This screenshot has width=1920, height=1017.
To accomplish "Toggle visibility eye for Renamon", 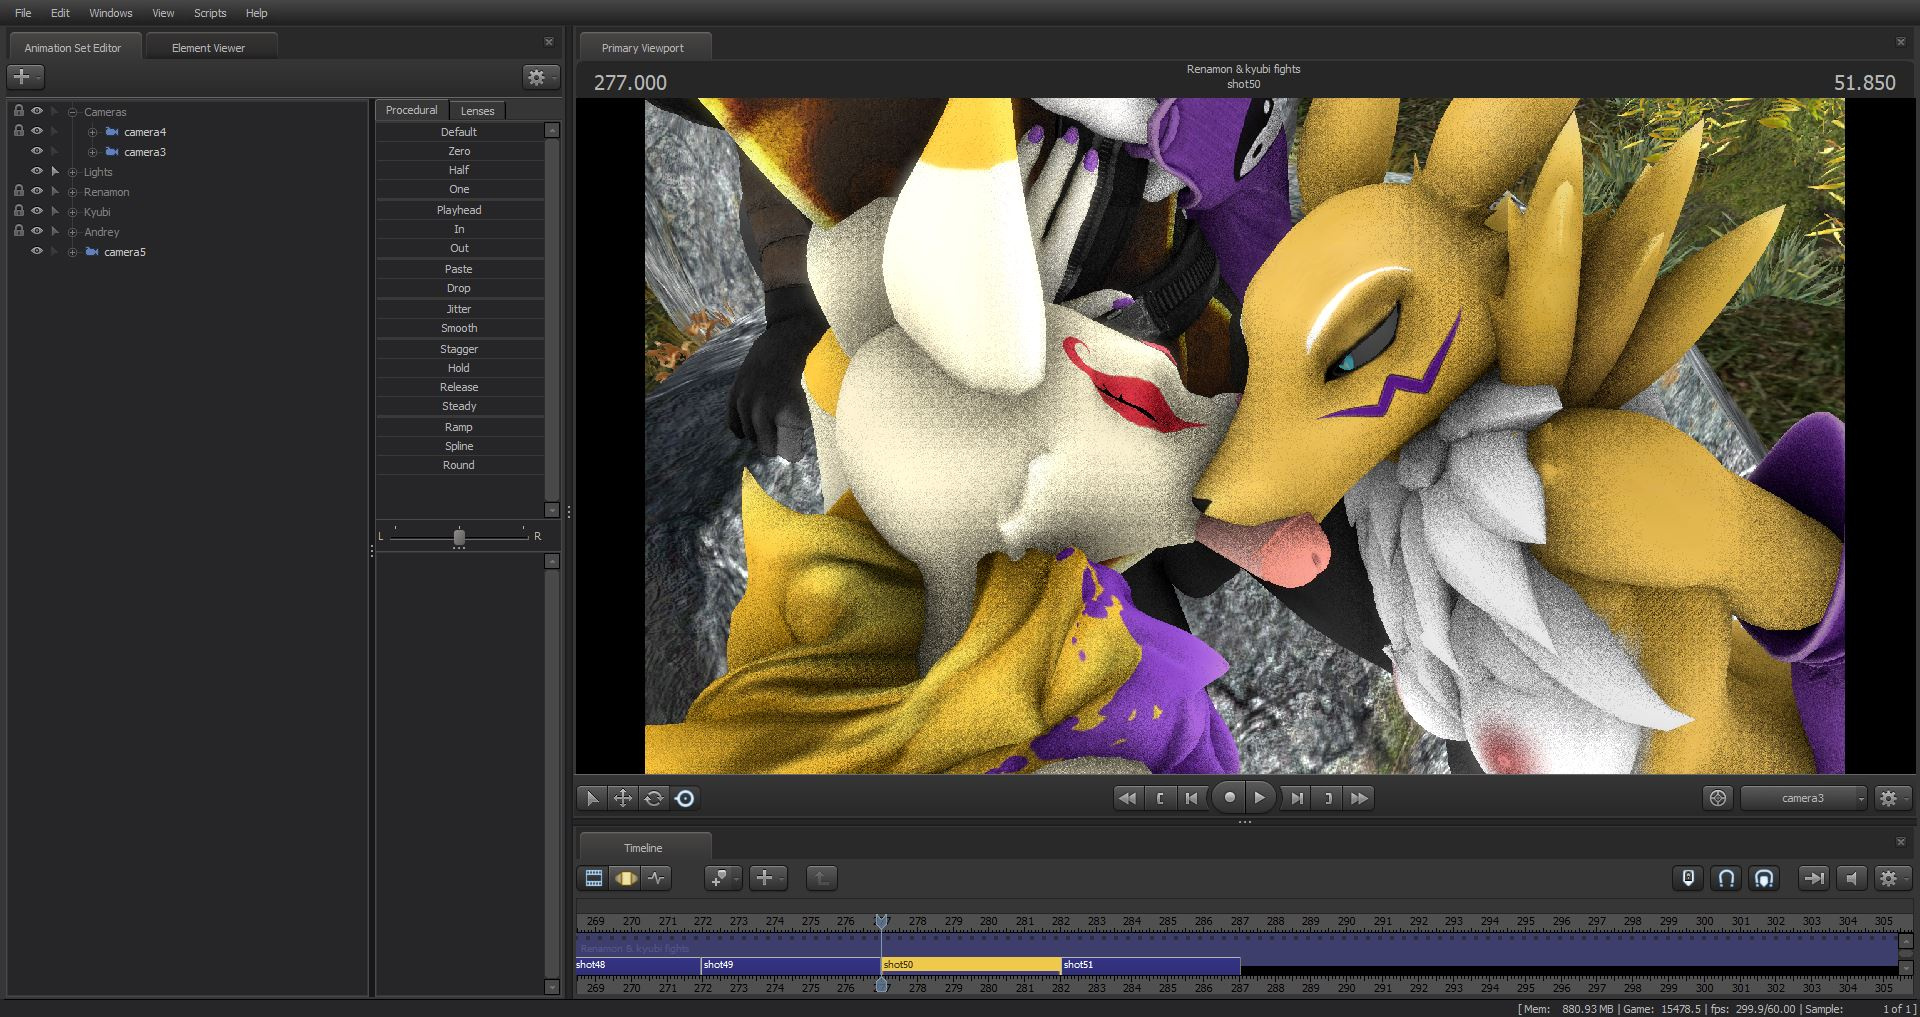I will click(37, 191).
